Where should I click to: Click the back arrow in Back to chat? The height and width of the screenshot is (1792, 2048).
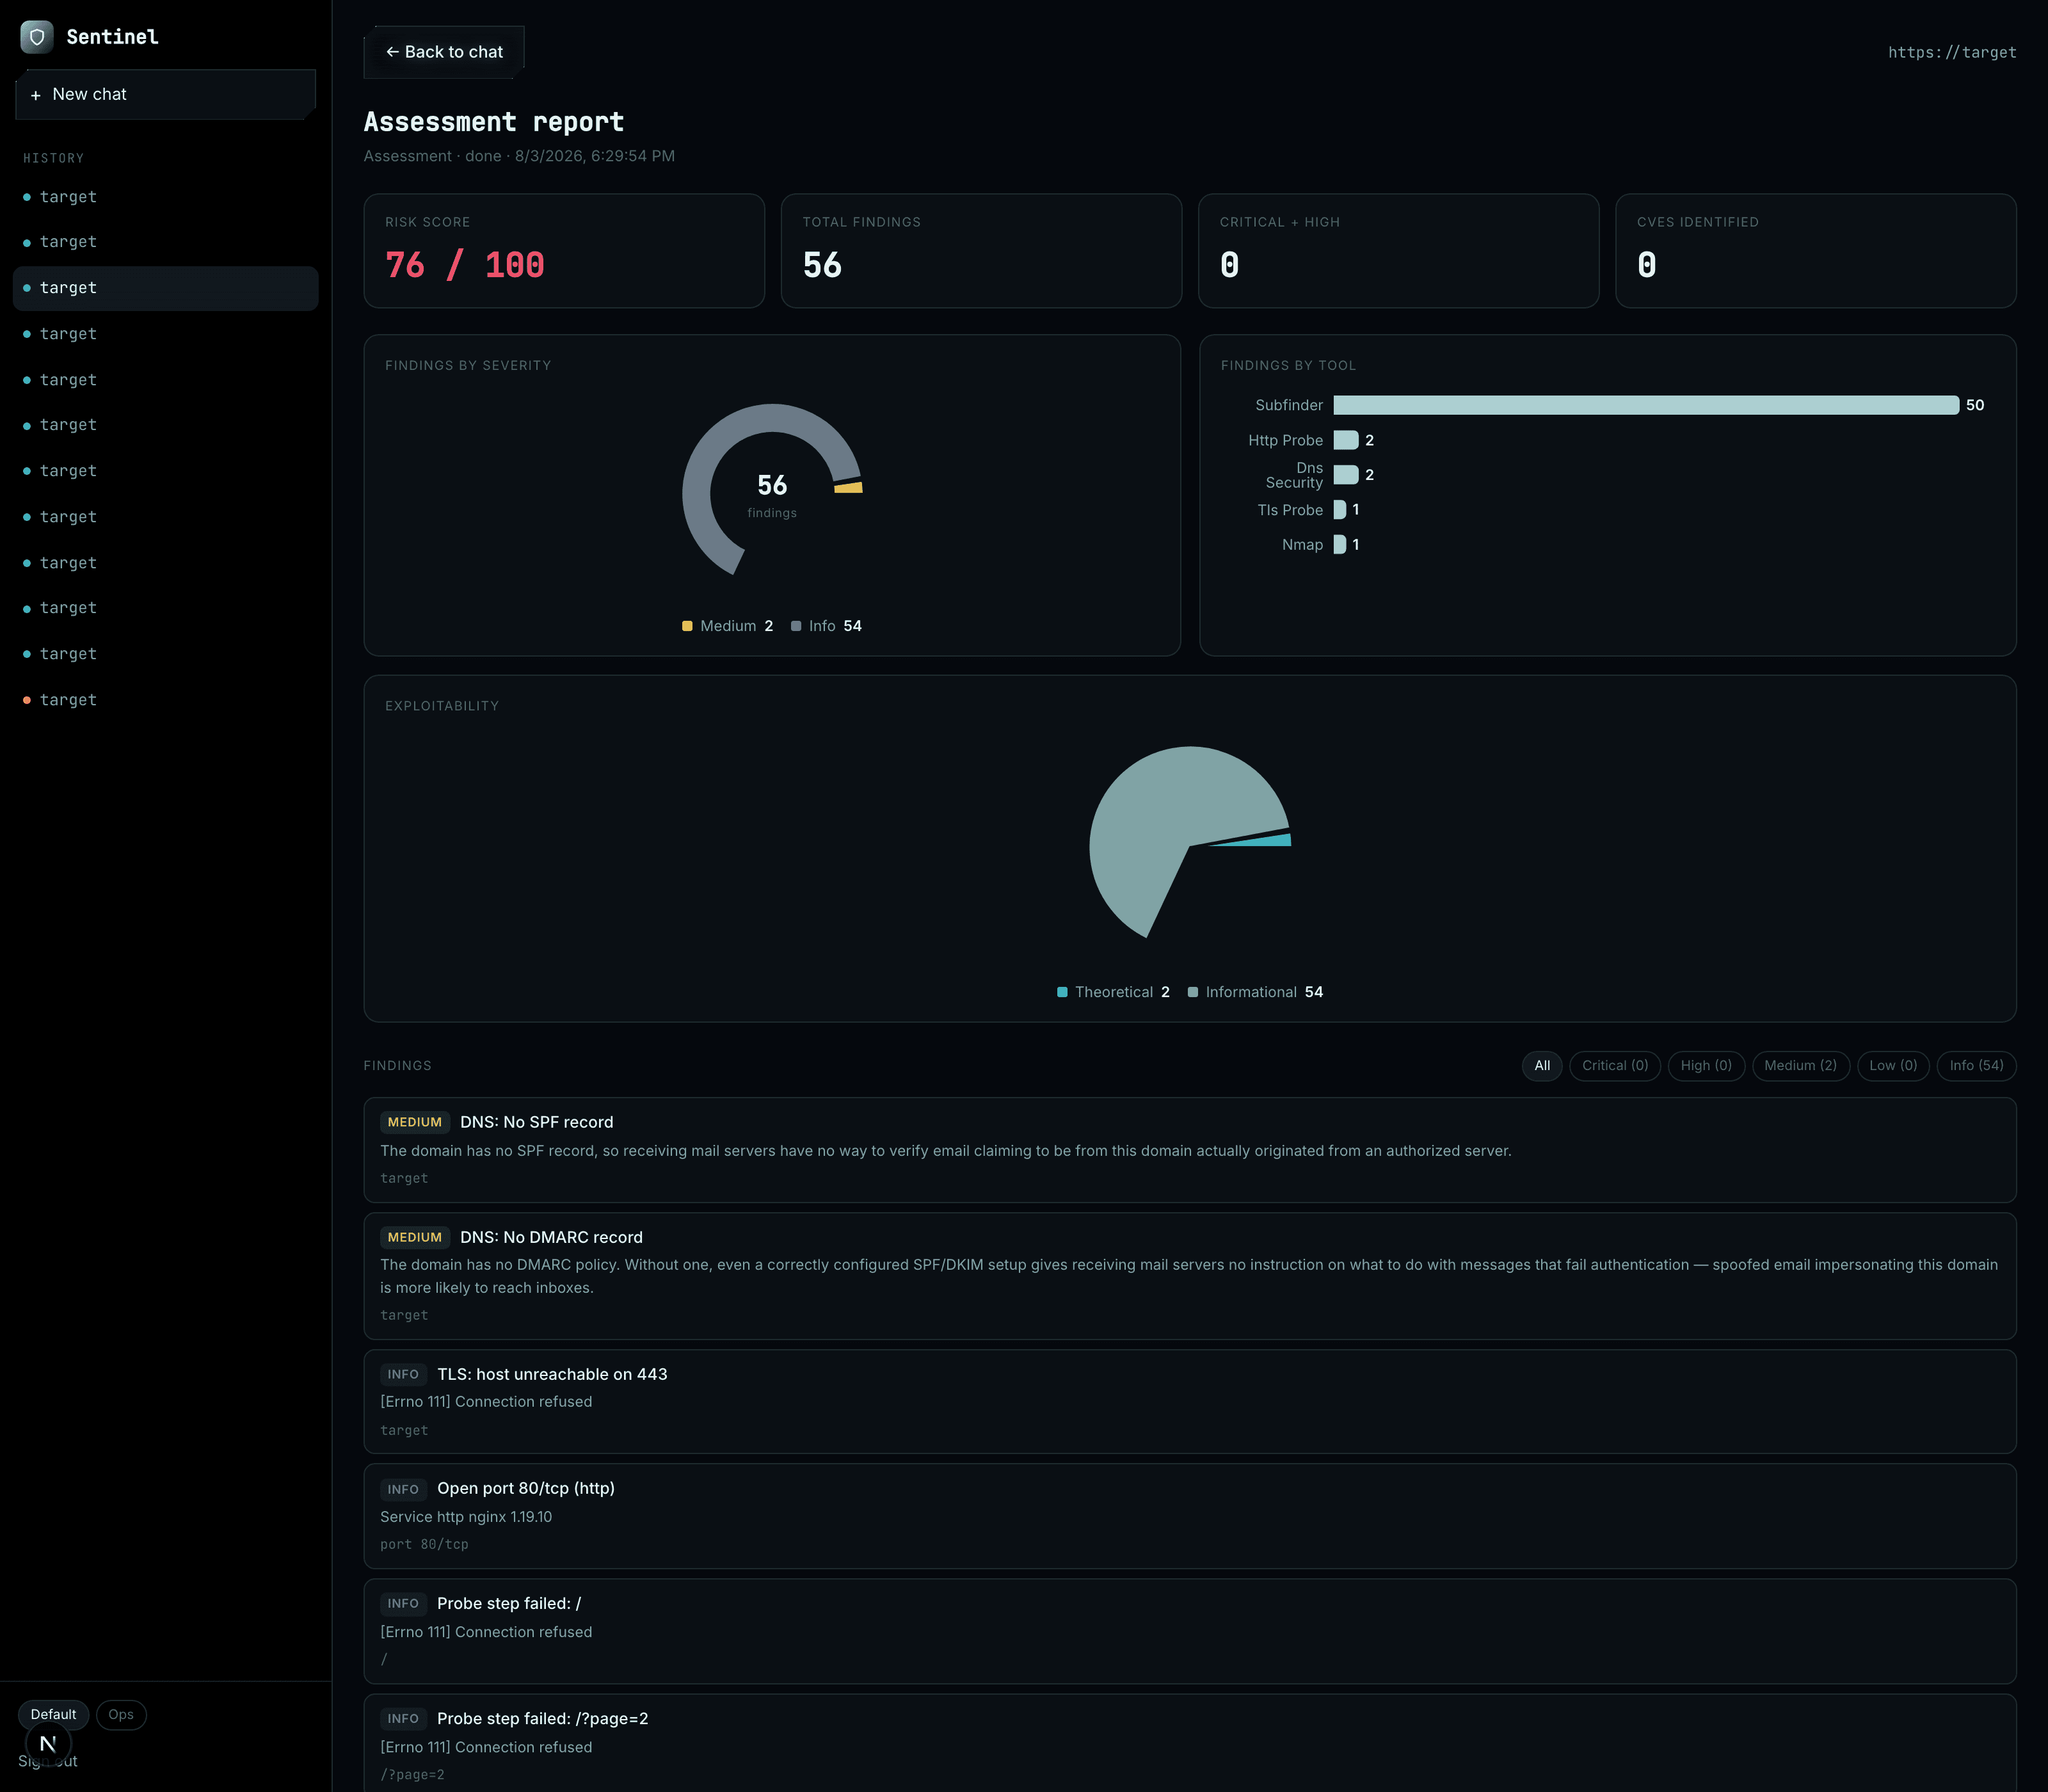coord(392,52)
